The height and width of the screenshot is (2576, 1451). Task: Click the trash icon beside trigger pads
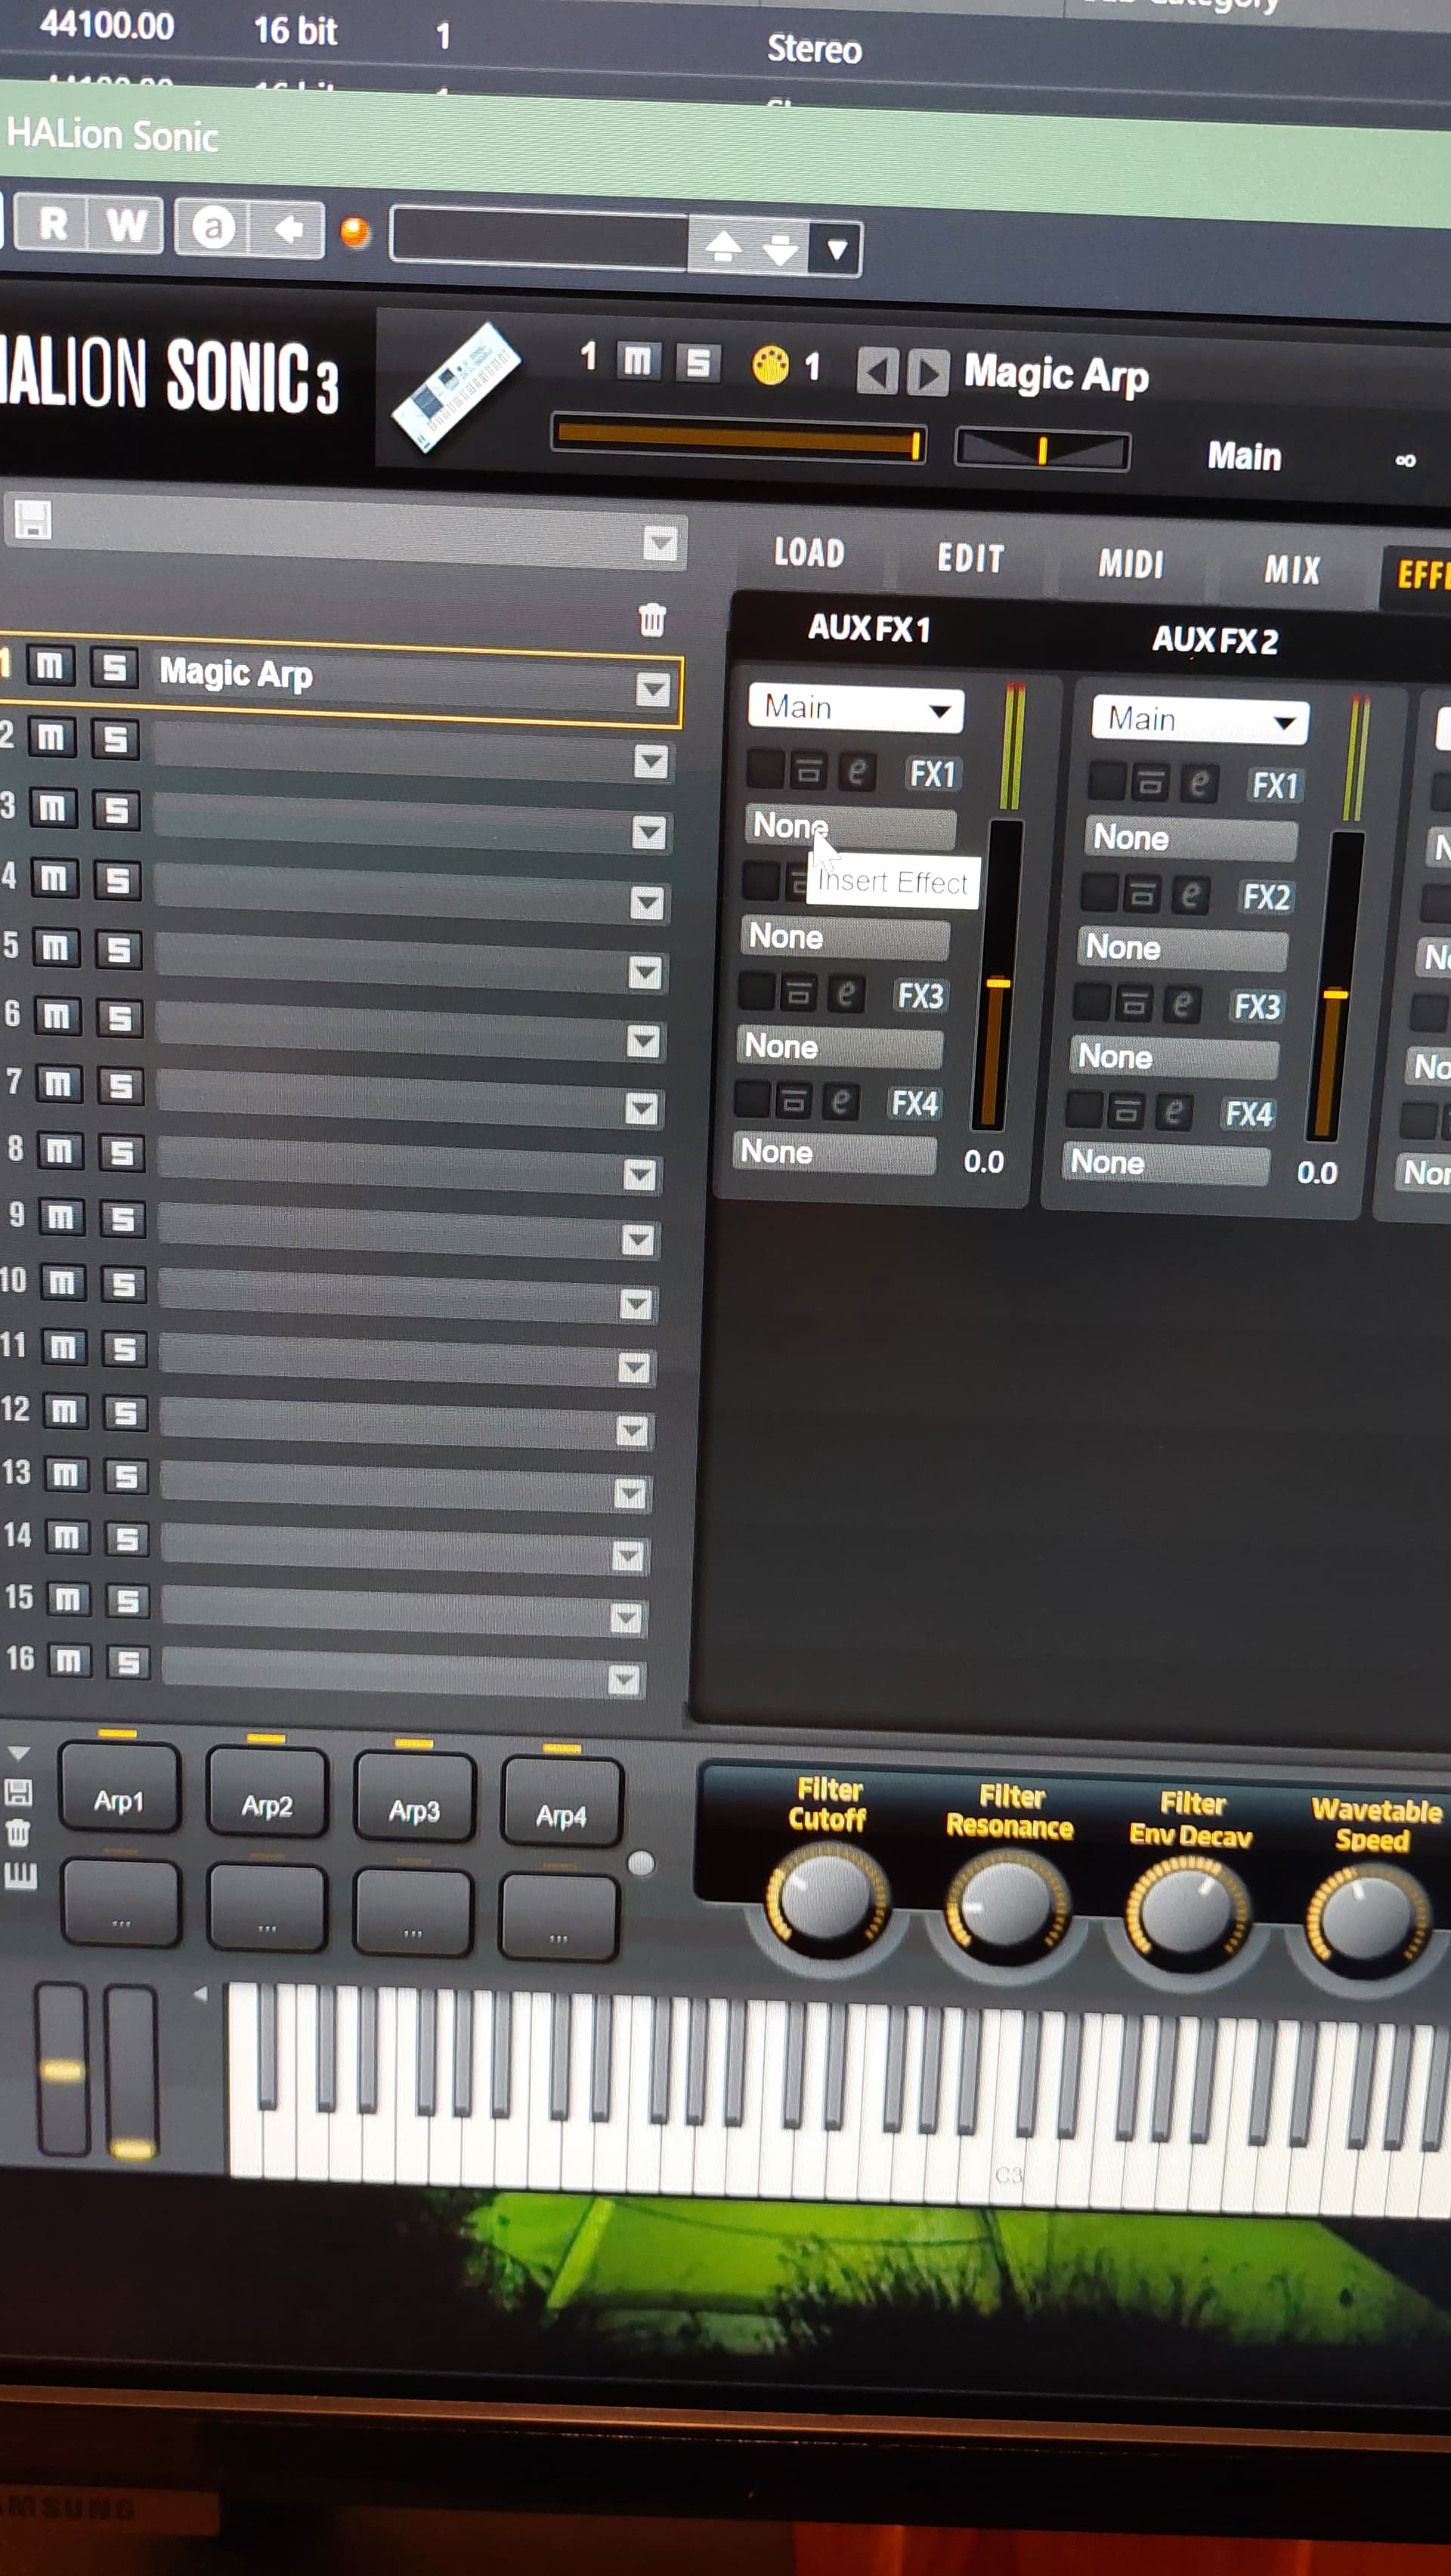18,1832
